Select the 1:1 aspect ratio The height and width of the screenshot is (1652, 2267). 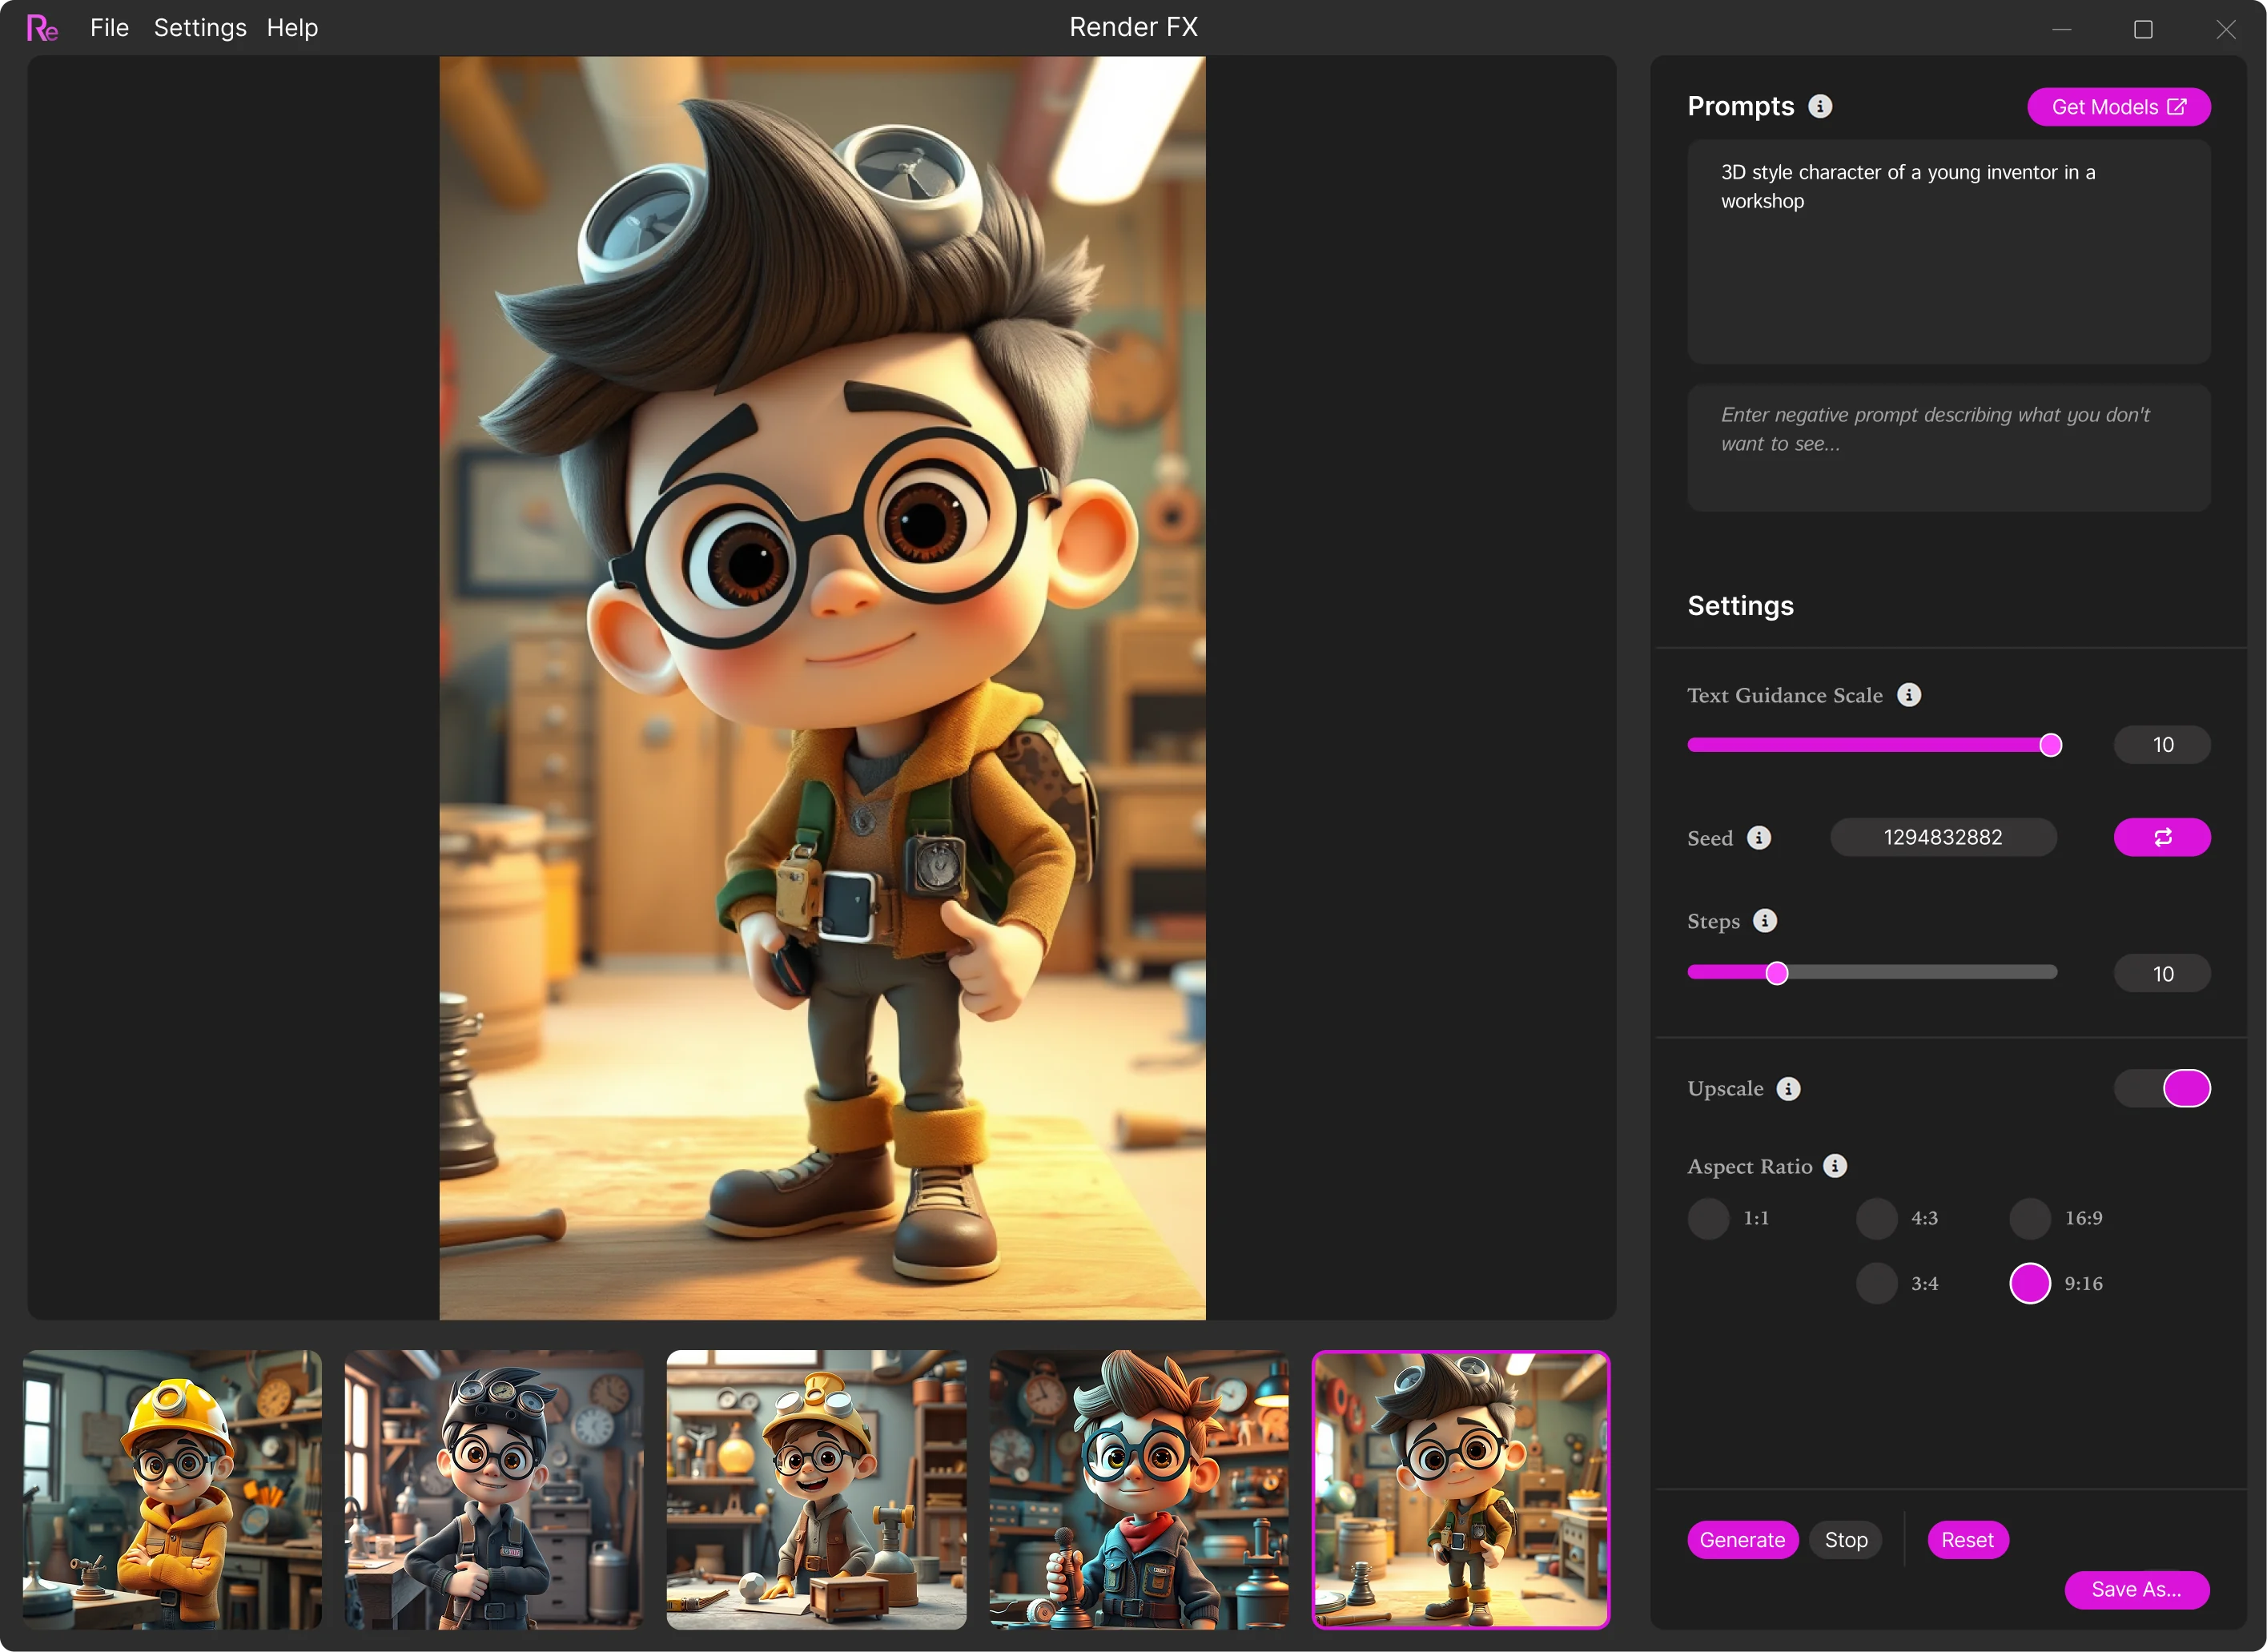pyautogui.click(x=1708, y=1218)
